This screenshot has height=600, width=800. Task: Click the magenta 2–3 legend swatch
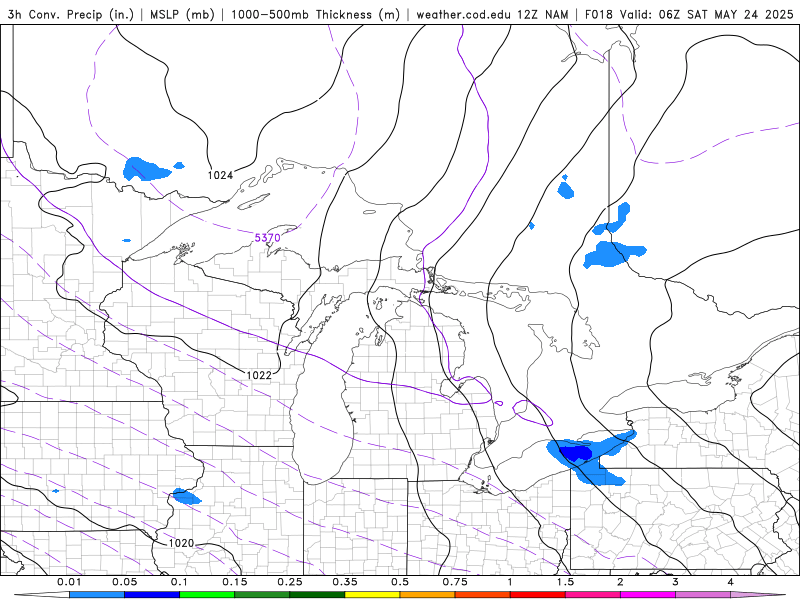[648, 595]
